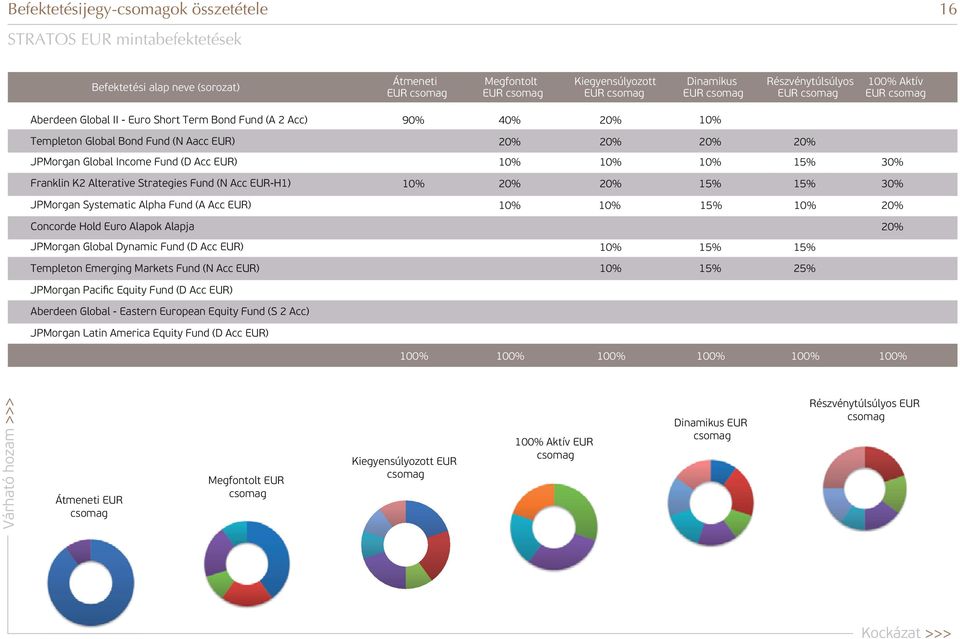
Task: Click the 100% total under the Átmeneti column
Action: click(414, 356)
